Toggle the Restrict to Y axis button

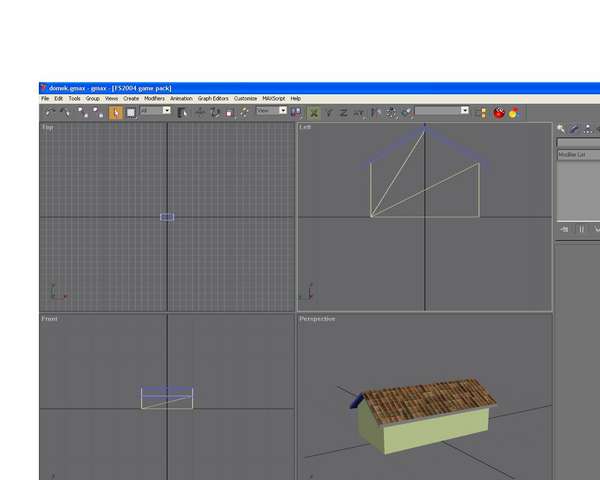coord(329,113)
